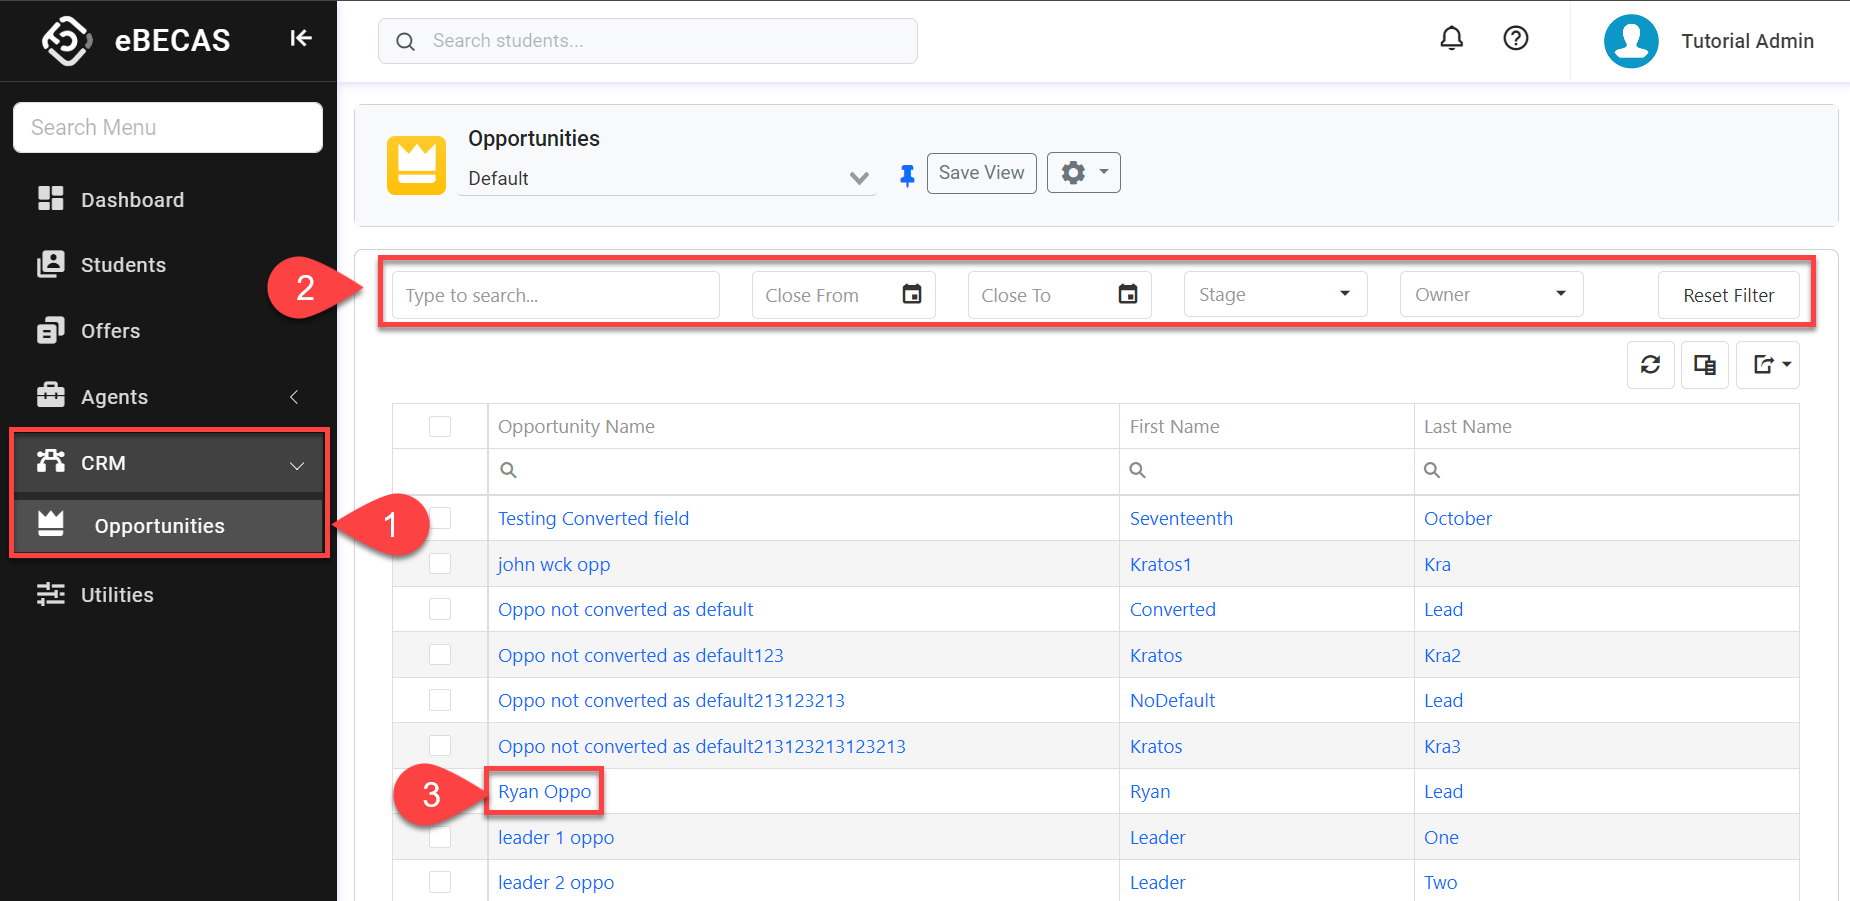Click in the Search Menu field
1850x901 pixels.
tap(168, 127)
